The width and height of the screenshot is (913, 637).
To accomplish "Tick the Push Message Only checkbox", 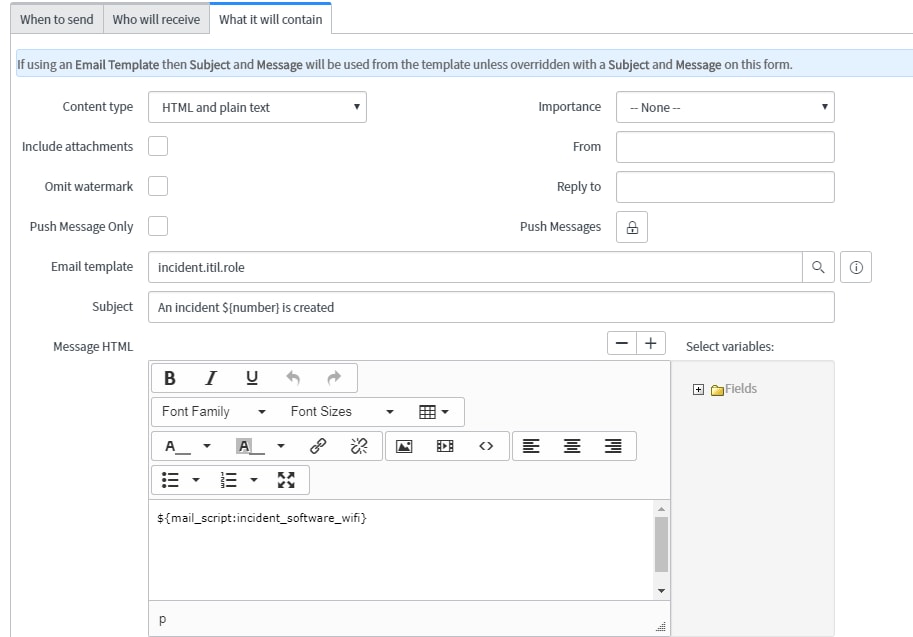I will (158, 226).
